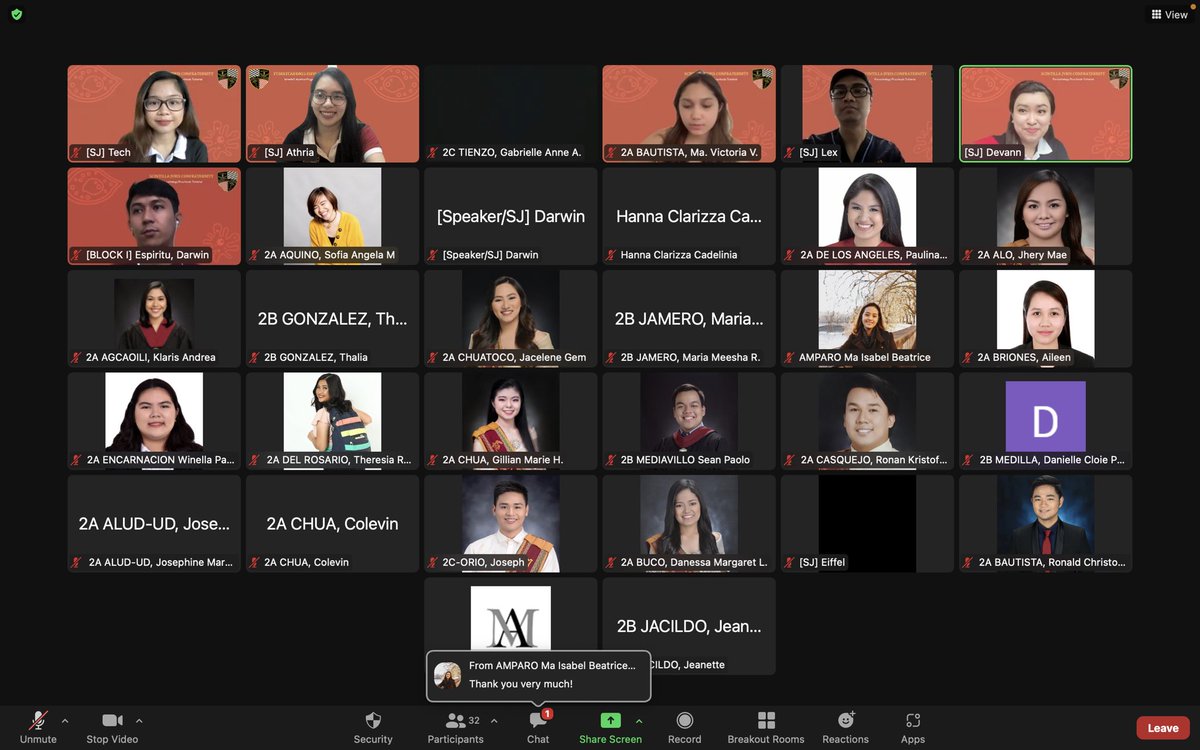Expand arrow next to Participants
Viewport: 1200px width, 750px height.
(493, 720)
